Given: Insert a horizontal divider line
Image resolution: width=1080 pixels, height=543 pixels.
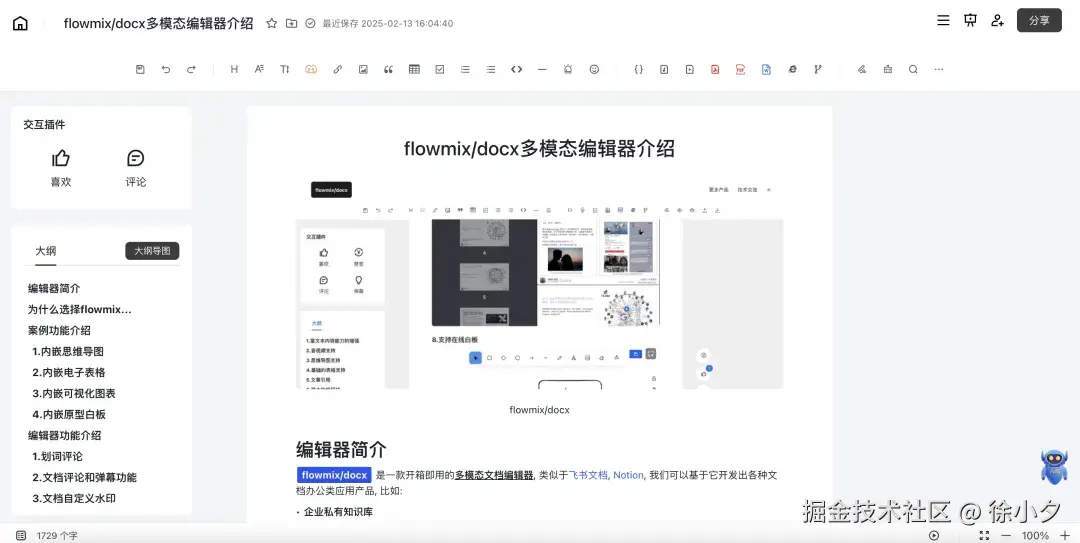Looking at the screenshot, I should tap(542, 70).
